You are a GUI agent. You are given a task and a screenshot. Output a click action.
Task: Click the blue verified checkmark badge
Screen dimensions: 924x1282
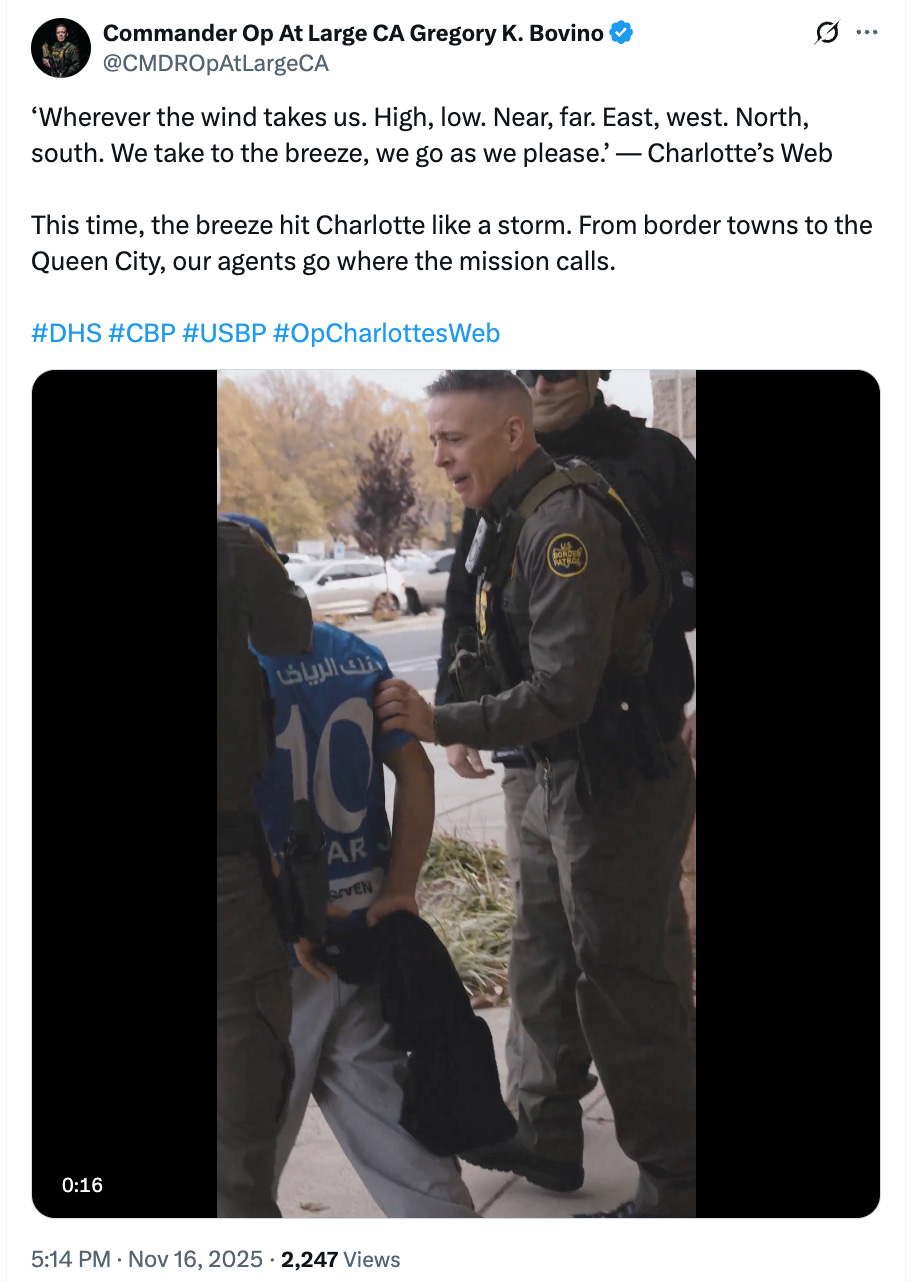[x=622, y=33]
